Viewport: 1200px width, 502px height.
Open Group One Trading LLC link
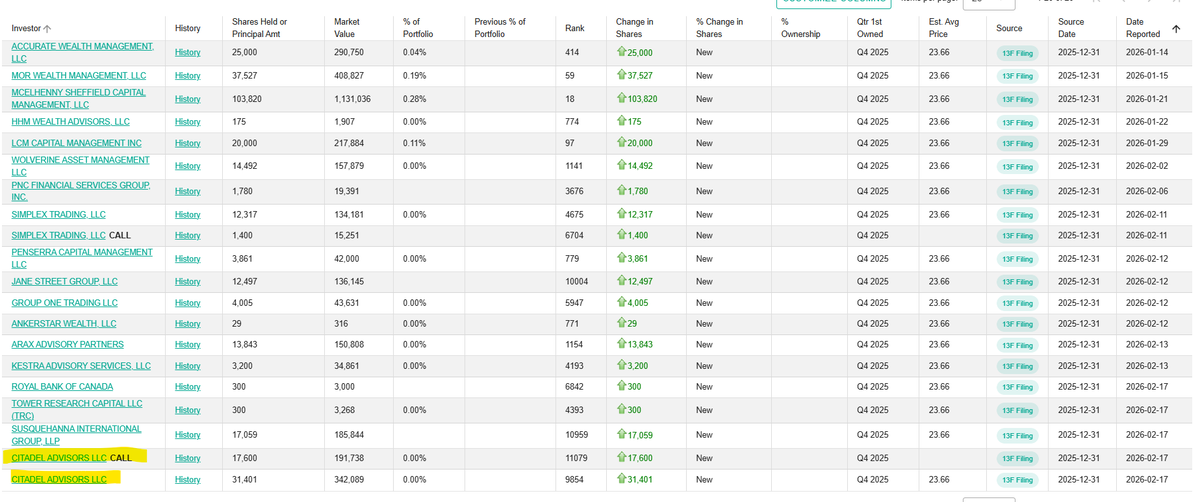point(64,302)
